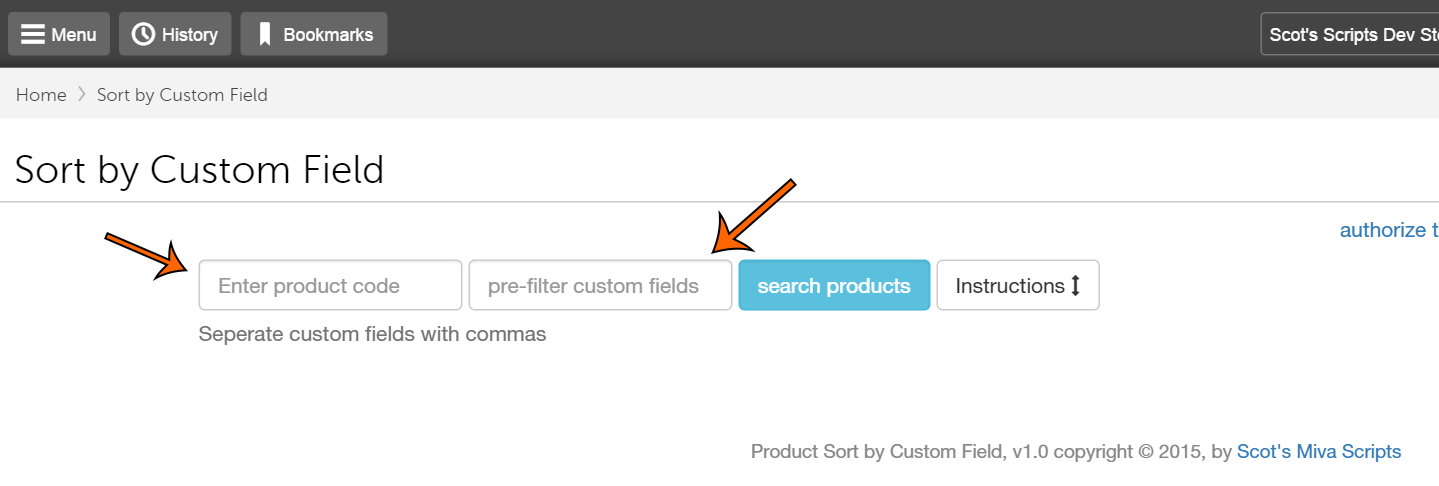Visit the Scot's Miva Scripts footer link
This screenshot has height=486, width=1439.
1318,452
